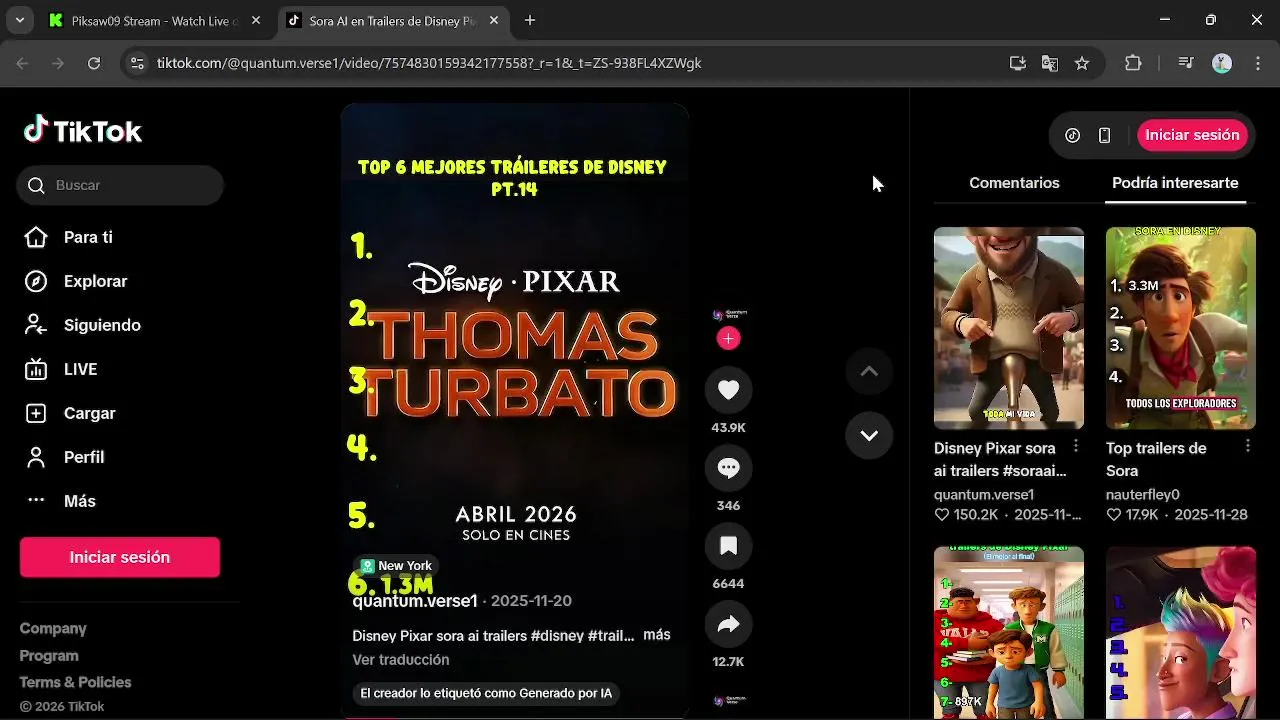The width and height of the screenshot is (1280, 720).
Task: Switch to Podría interesarte tab
Action: click(x=1175, y=183)
